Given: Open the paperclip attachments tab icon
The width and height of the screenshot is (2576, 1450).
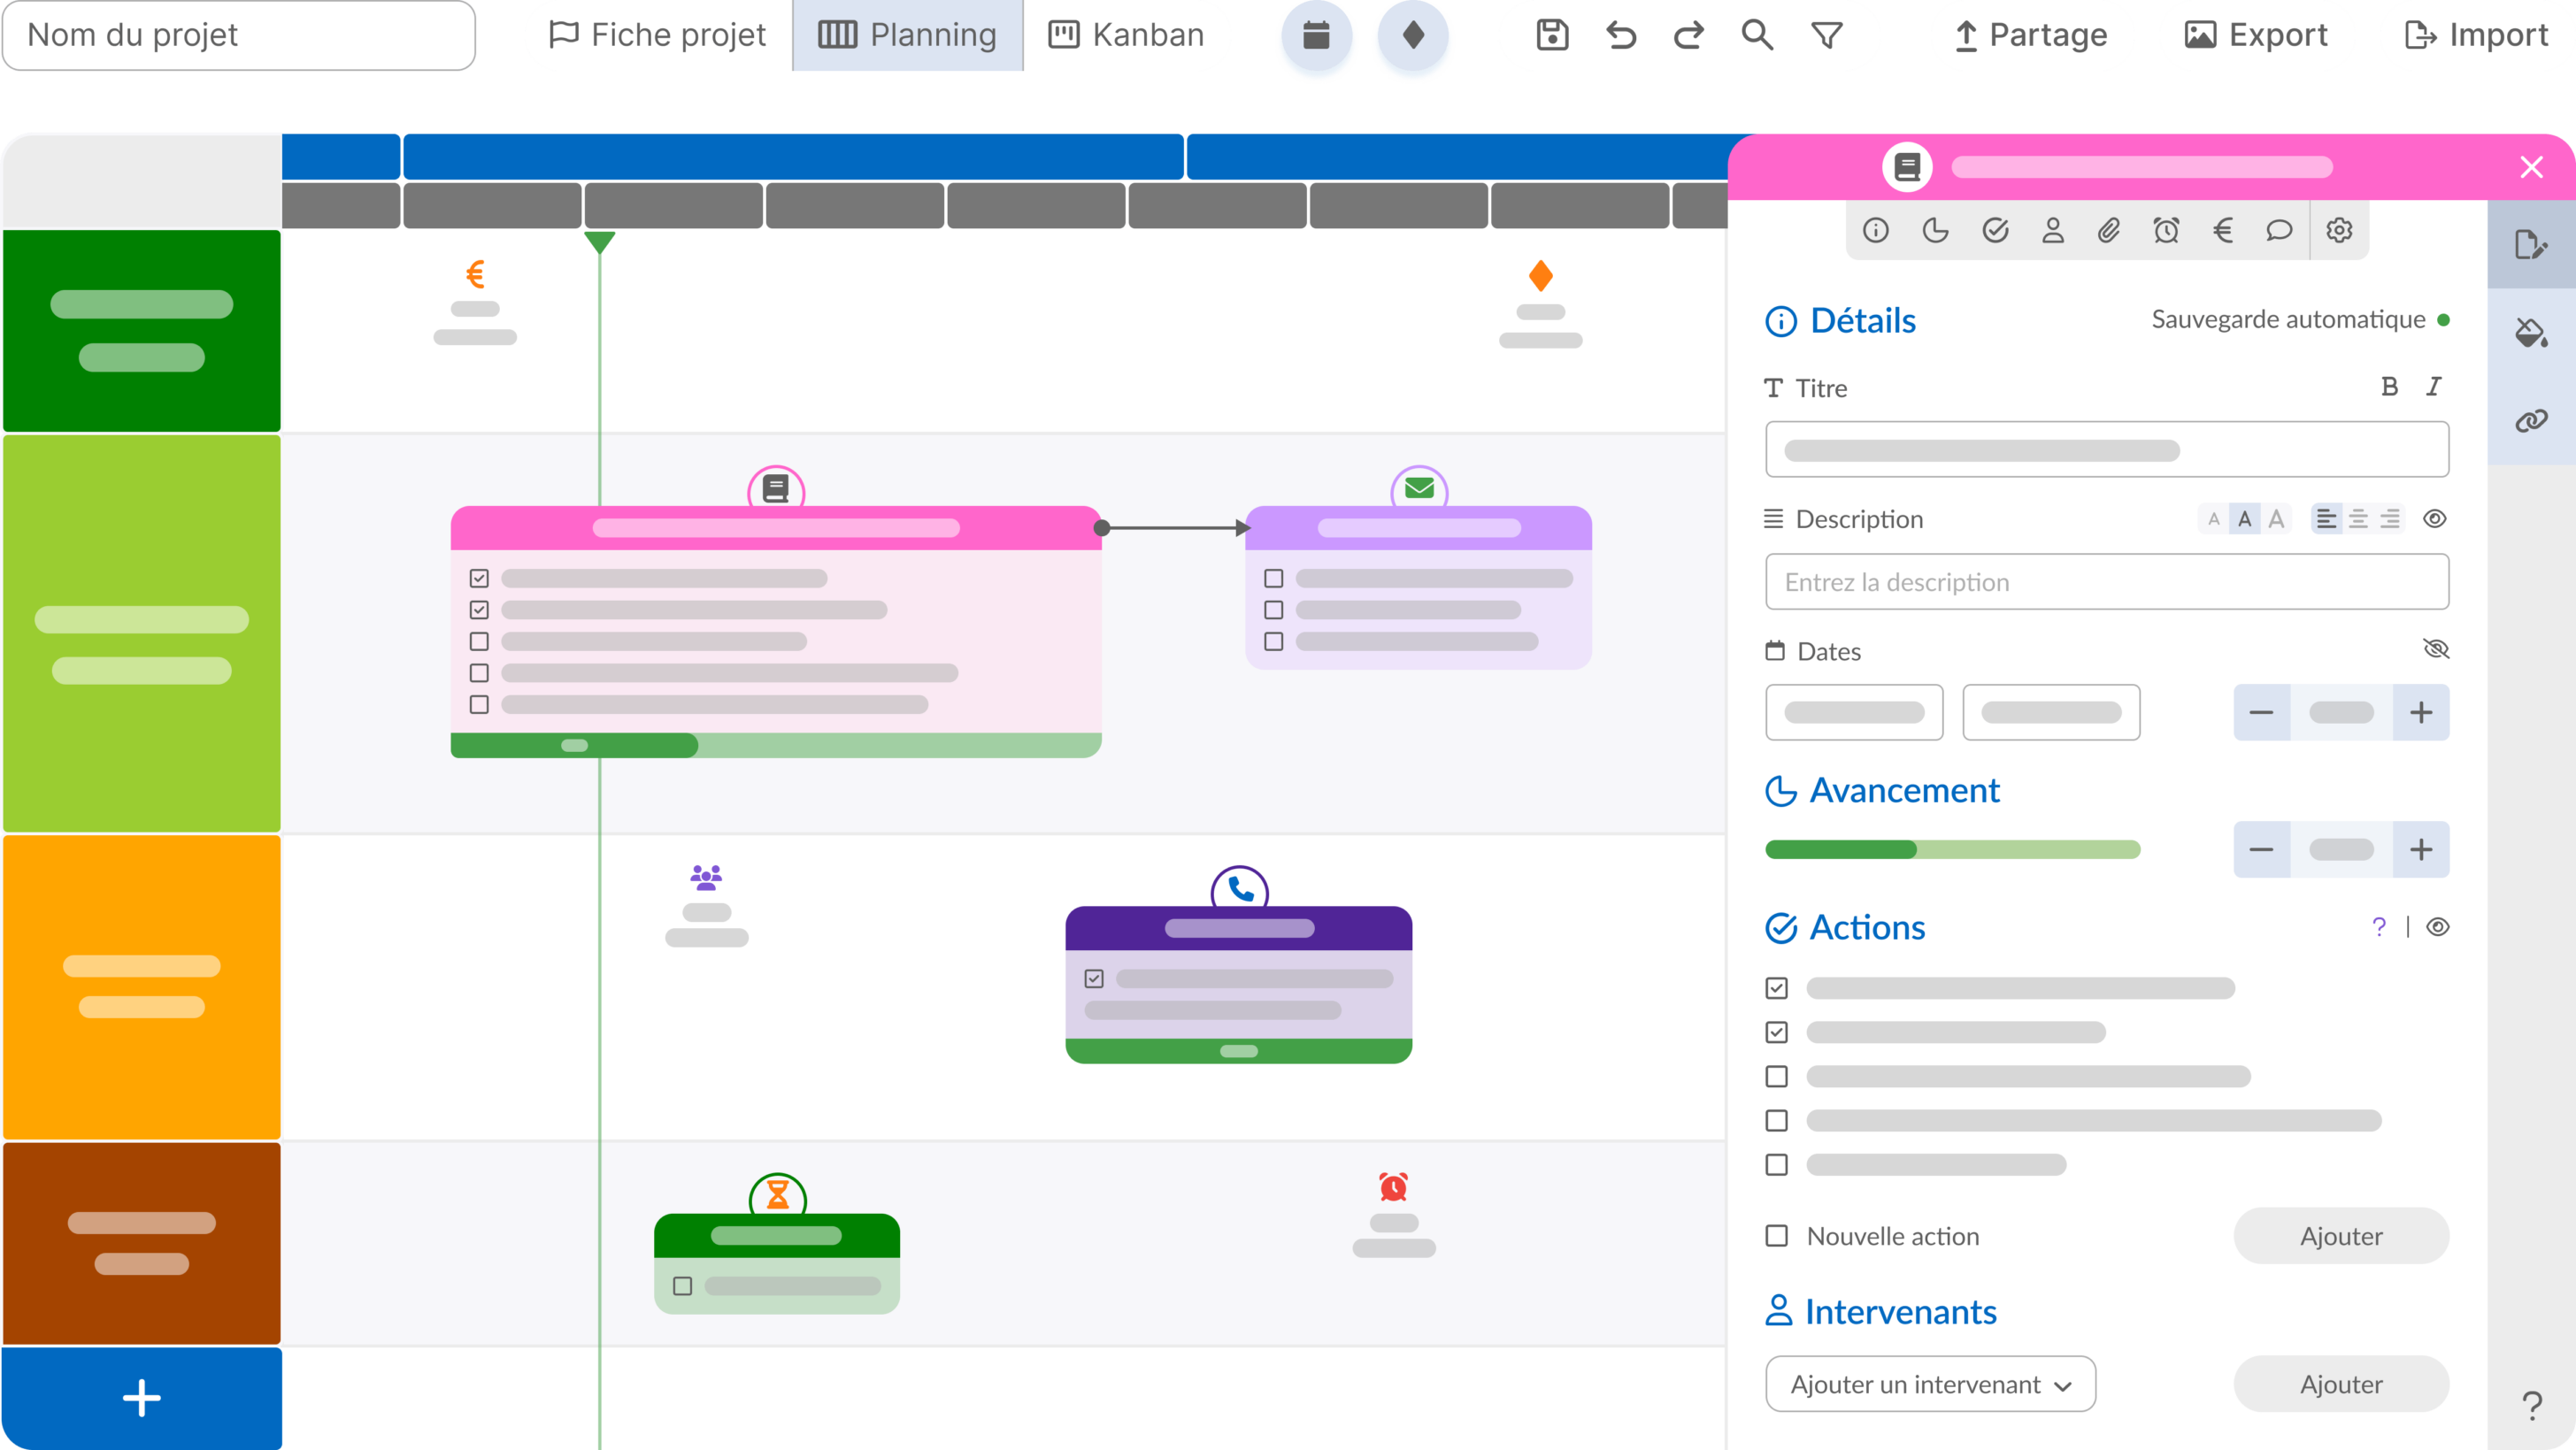Looking at the screenshot, I should click(2108, 231).
